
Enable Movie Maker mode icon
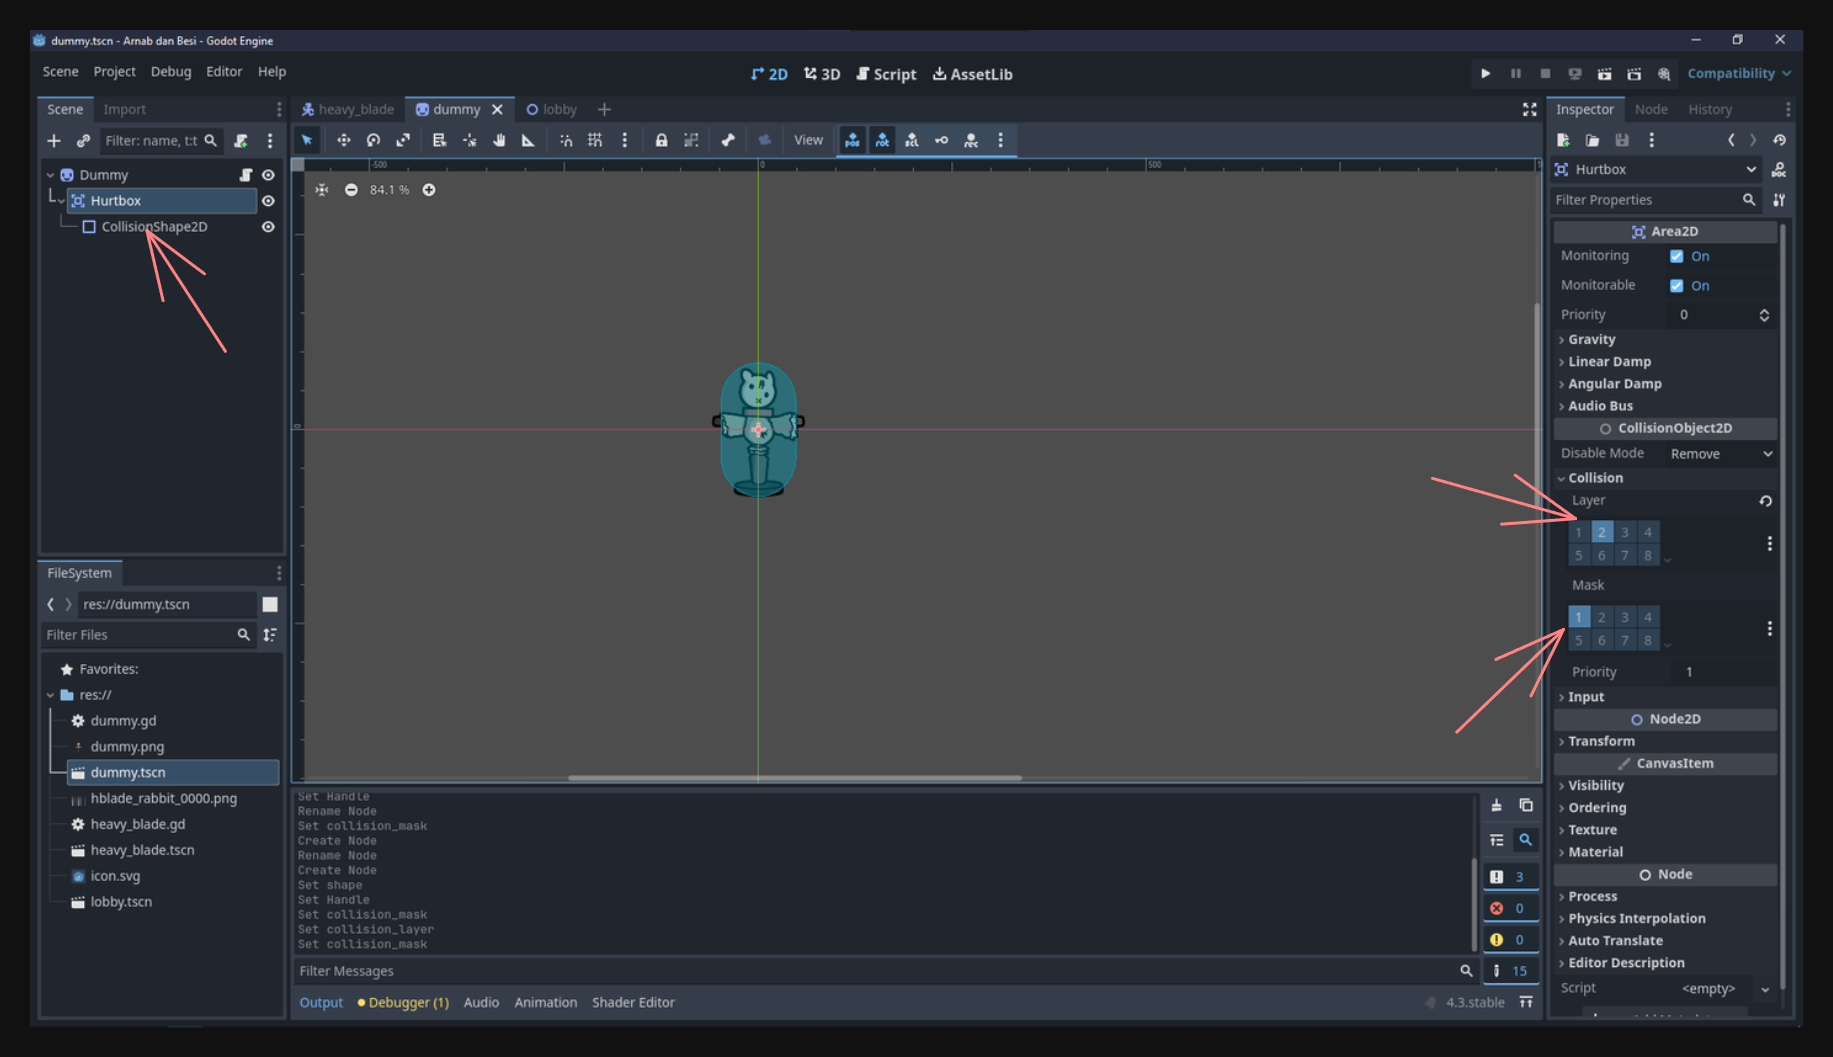coord(1664,74)
